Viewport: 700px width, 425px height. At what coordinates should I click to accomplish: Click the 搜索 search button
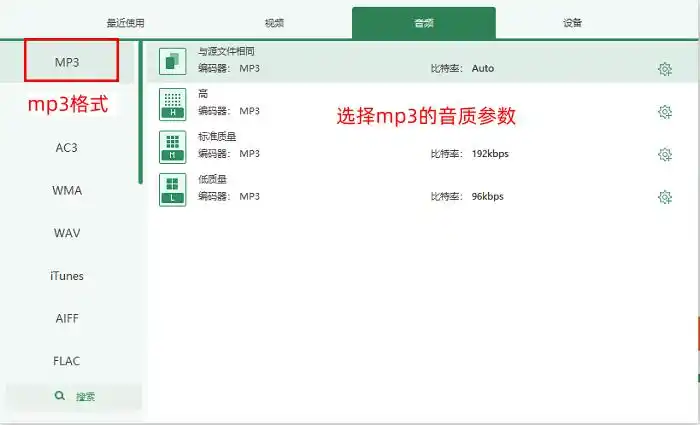[x=74, y=397]
